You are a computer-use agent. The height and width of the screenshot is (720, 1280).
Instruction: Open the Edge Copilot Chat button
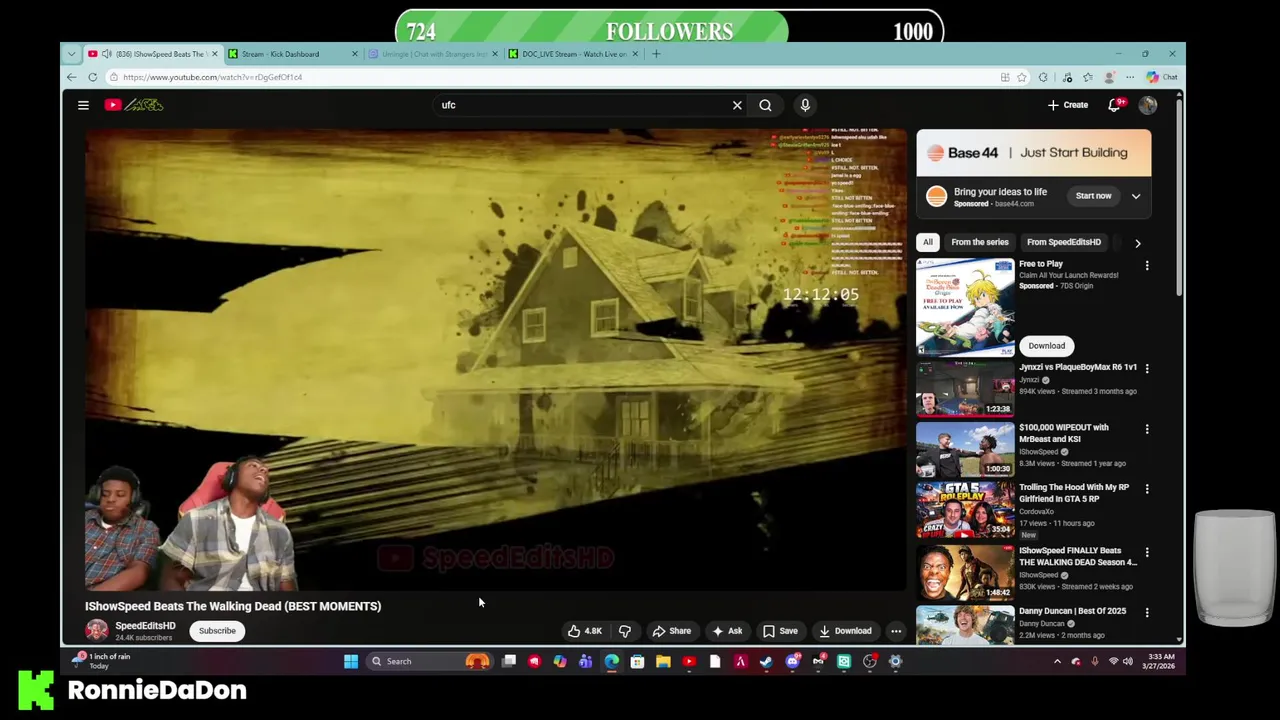pyautogui.click(x=1162, y=77)
